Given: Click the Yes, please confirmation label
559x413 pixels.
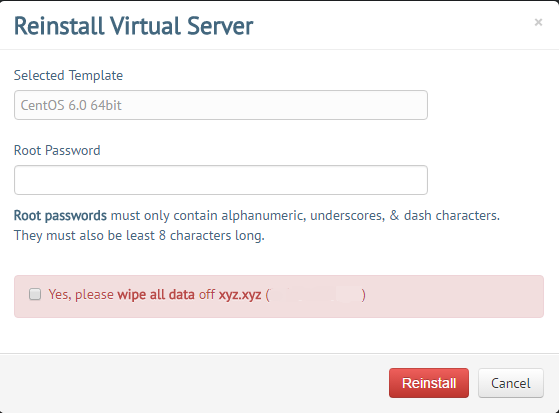Looking at the screenshot, I should click(x=81, y=295).
